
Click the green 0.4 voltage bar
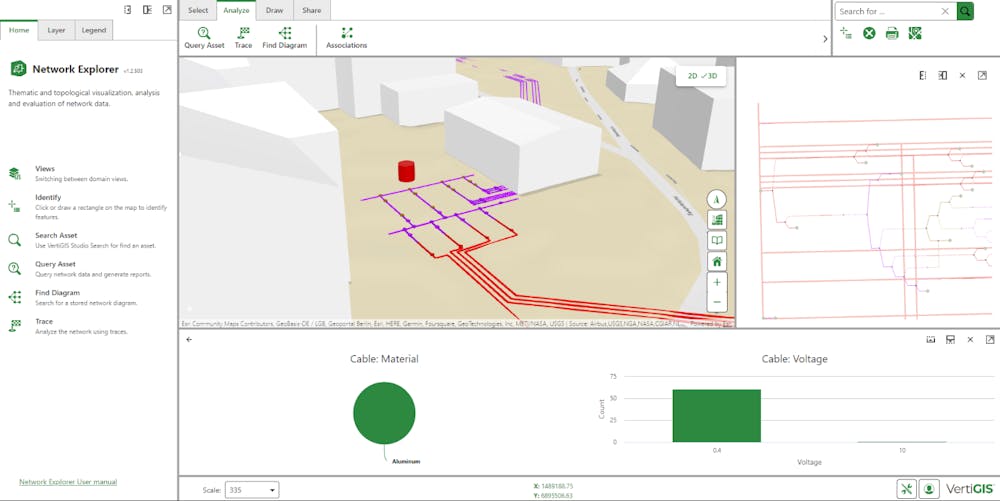pos(716,416)
